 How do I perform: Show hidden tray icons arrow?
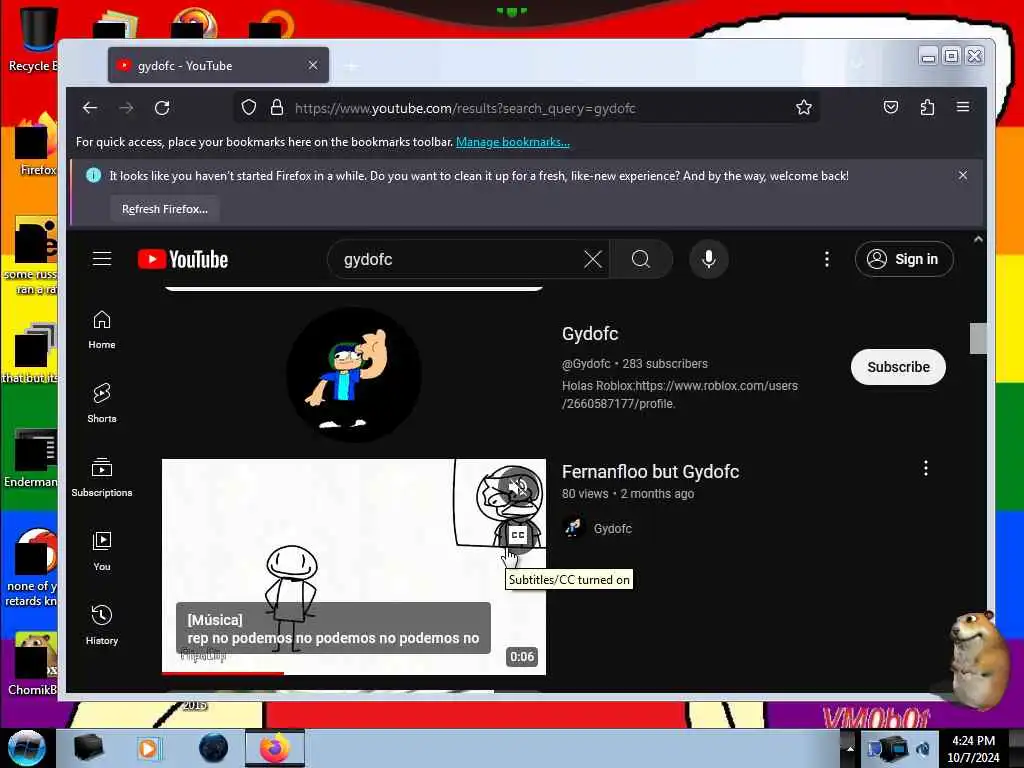tap(850, 748)
